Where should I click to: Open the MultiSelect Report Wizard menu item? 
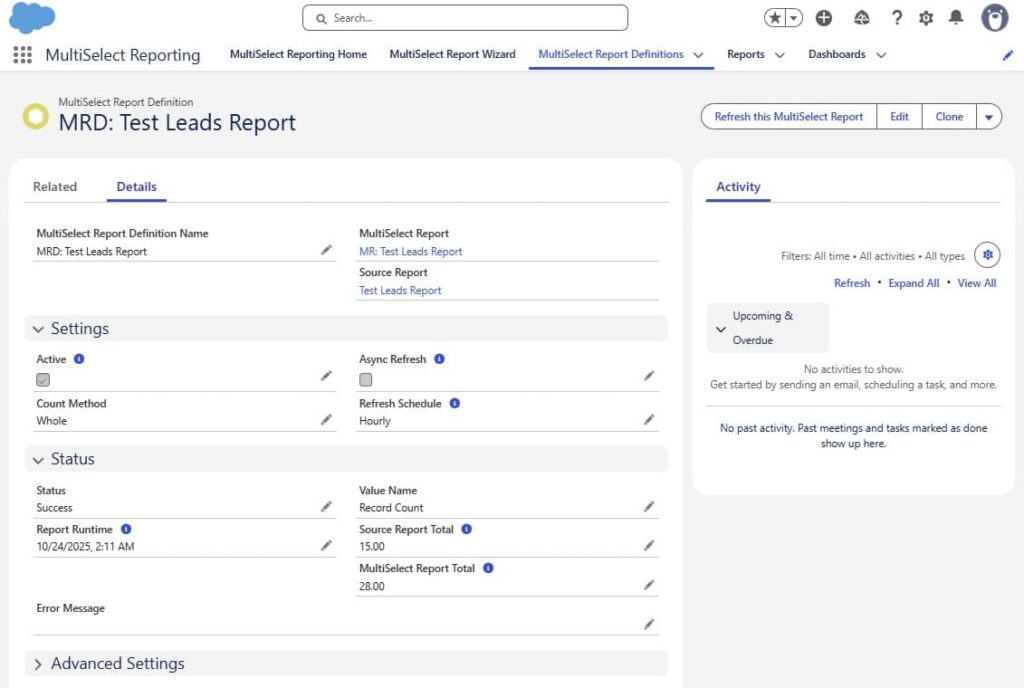click(x=452, y=55)
